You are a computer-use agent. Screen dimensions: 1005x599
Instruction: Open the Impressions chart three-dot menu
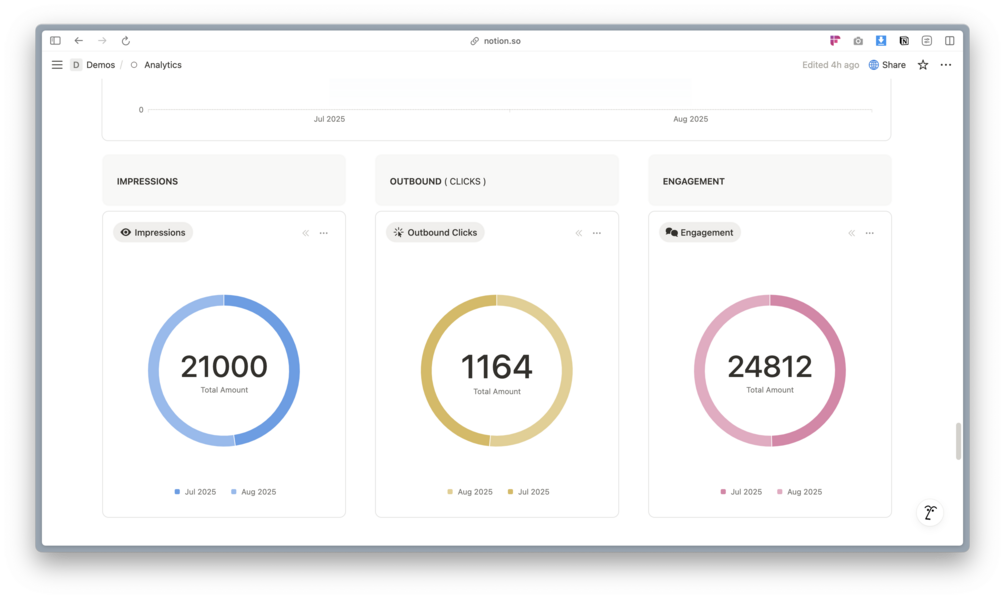coord(324,233)
